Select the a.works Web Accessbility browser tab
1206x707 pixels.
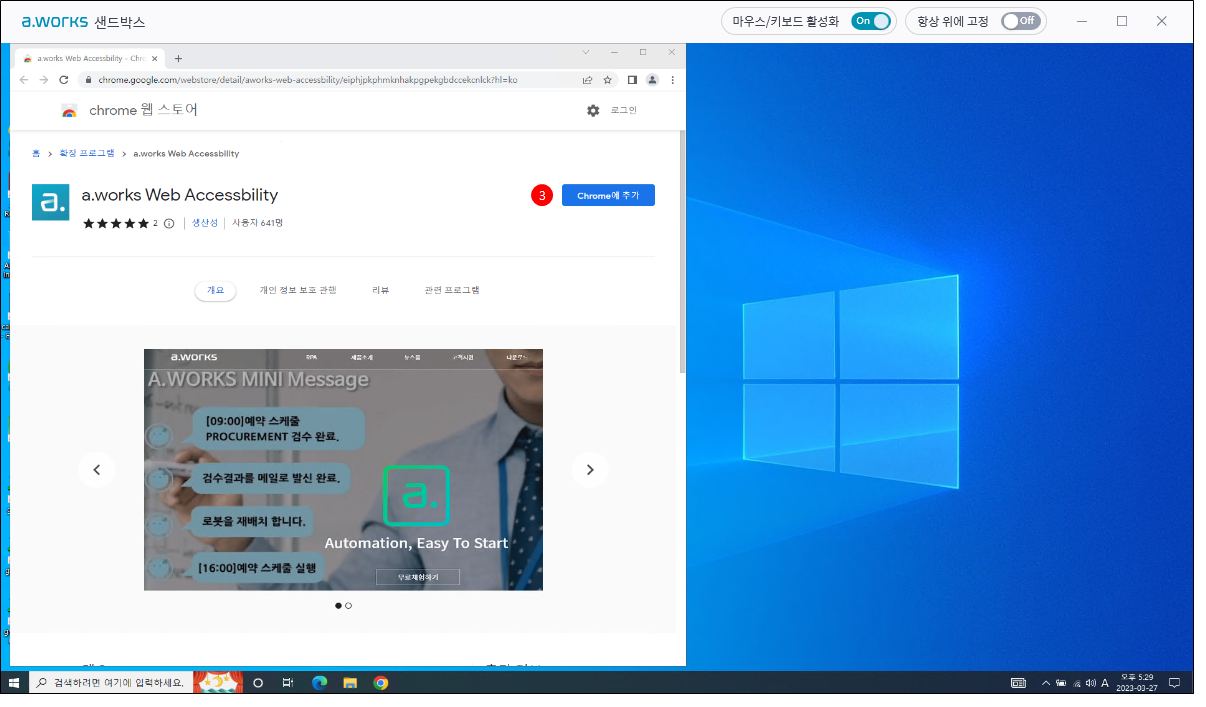pyautogui.click(x=91, y=58)
